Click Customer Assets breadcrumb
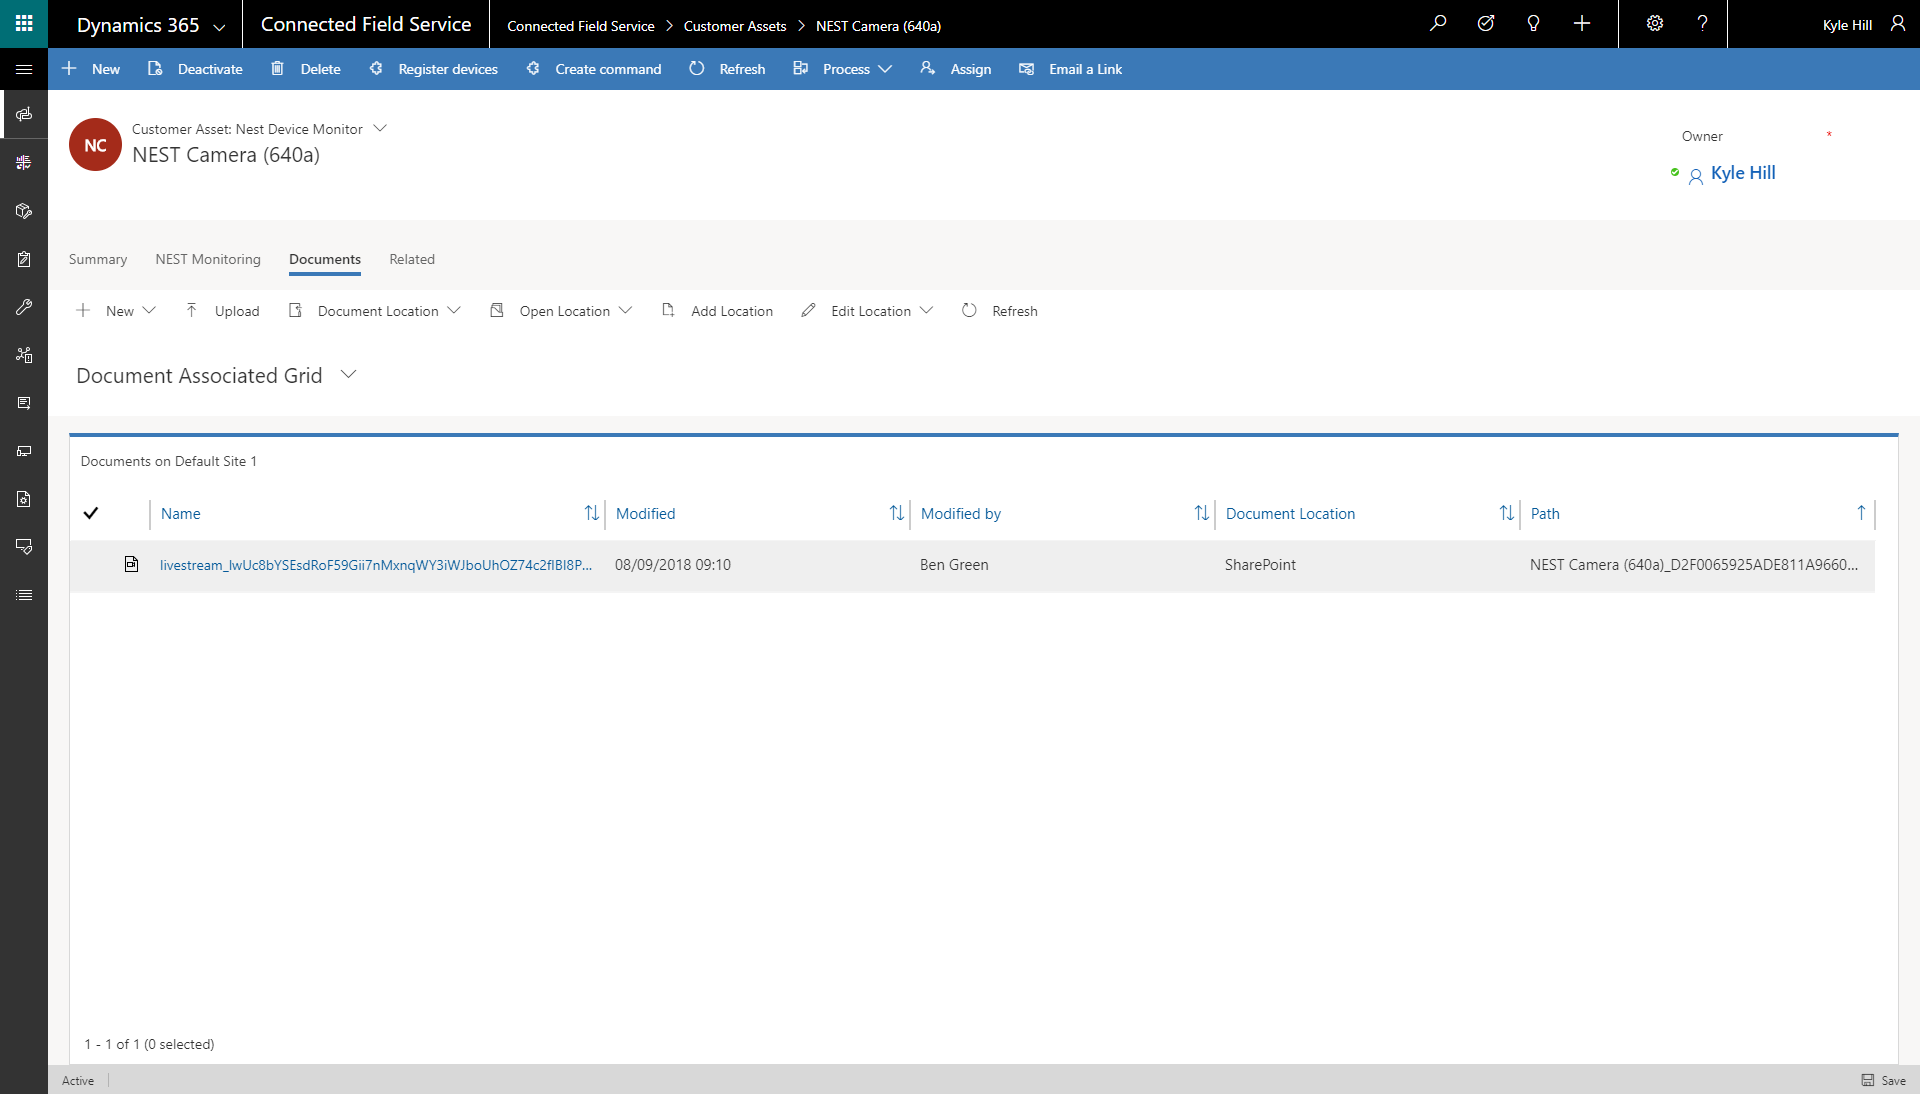The width and height of the screenshot is (1920, 1094). (735, 26)
